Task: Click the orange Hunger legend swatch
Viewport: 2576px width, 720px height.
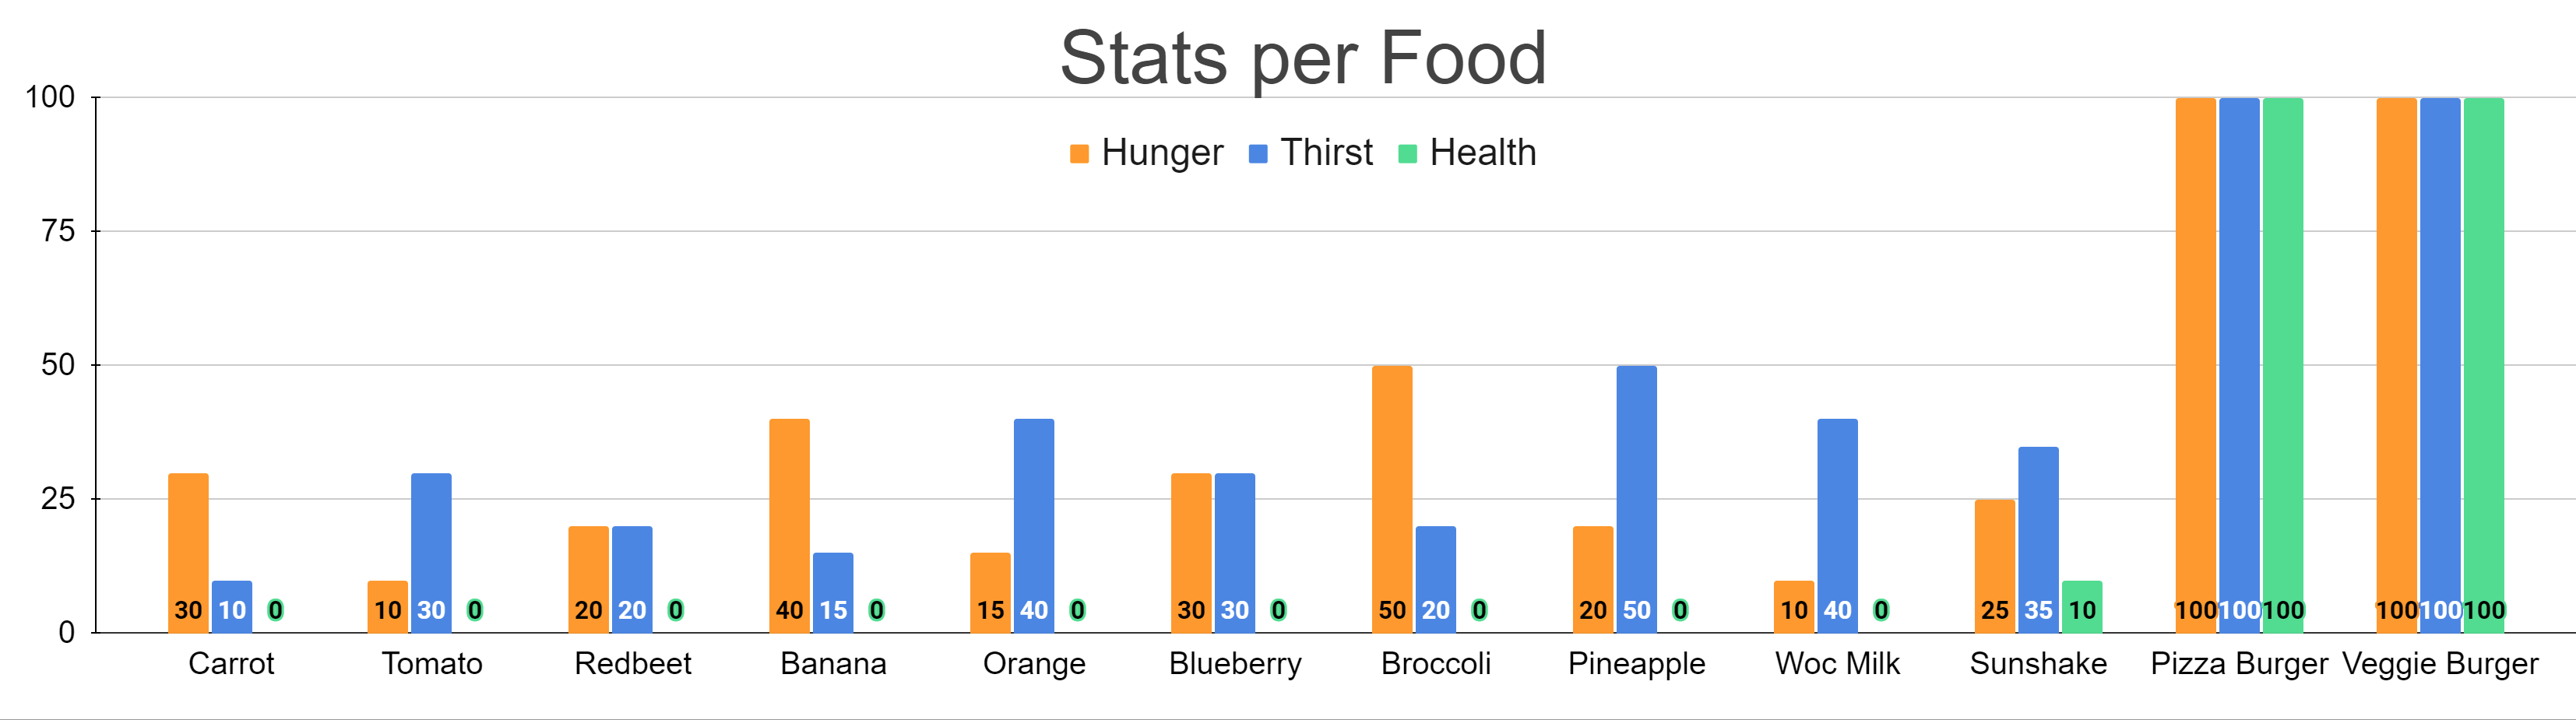Action: tap(1079, 154)
